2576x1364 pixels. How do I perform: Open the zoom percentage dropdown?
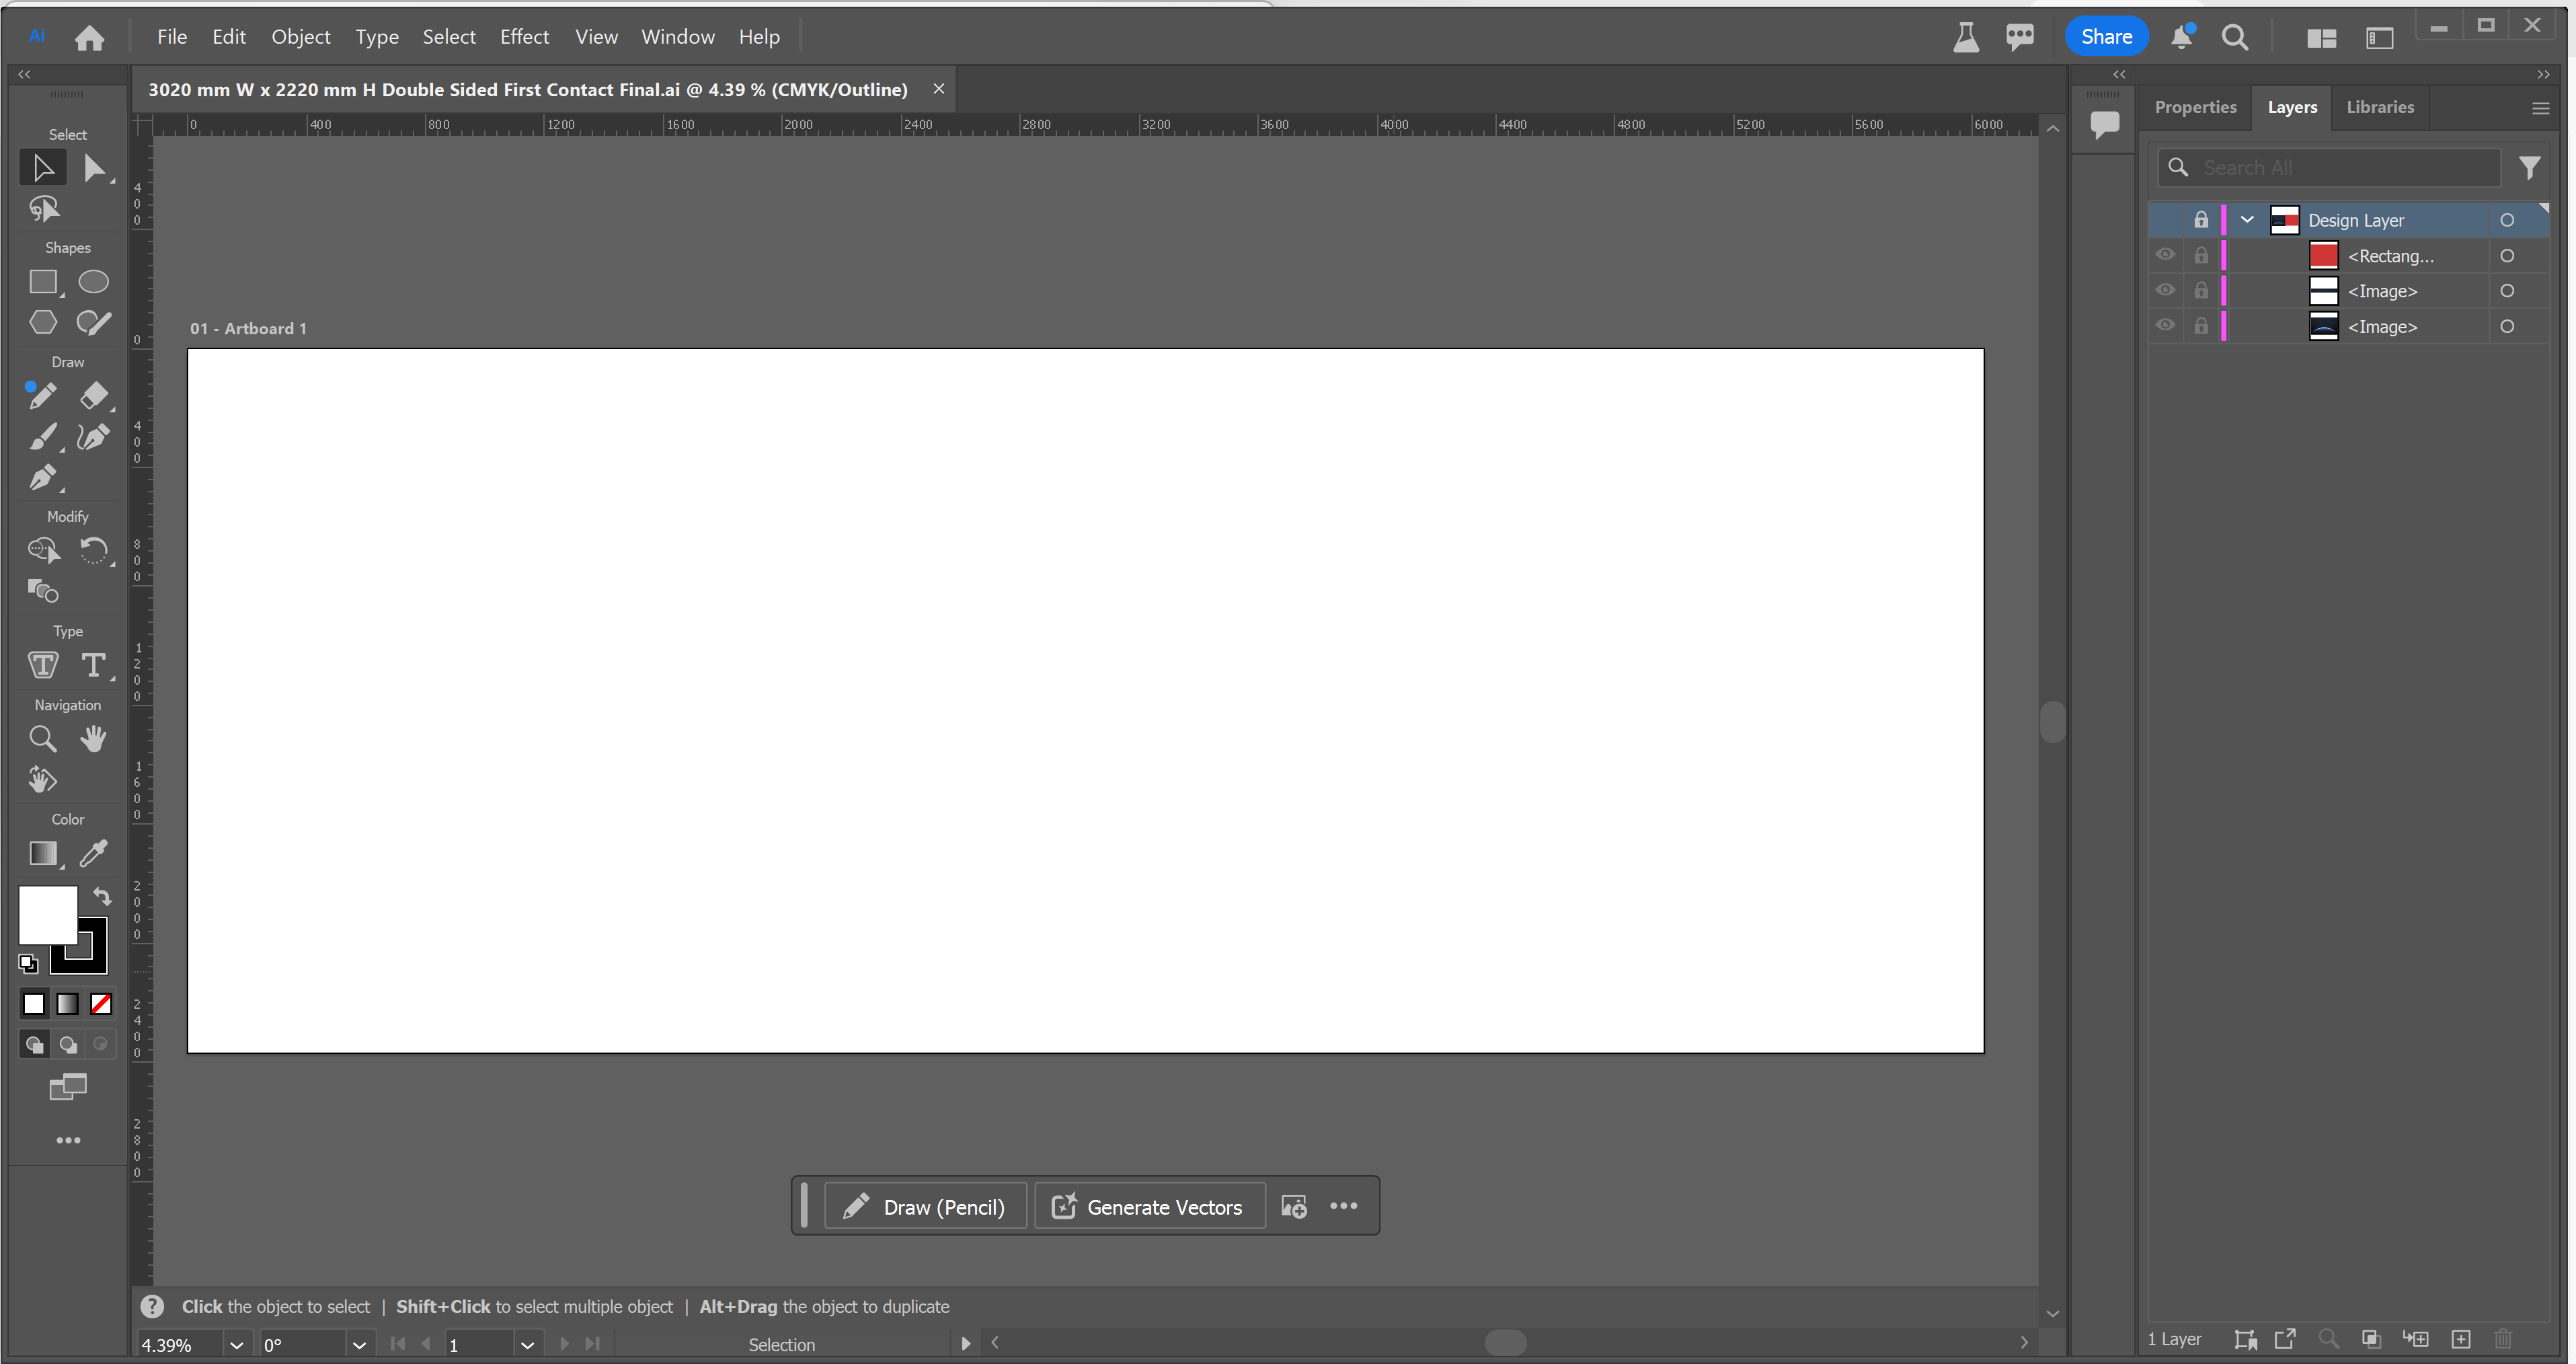pyautogui.click(x=237, y=1344)
